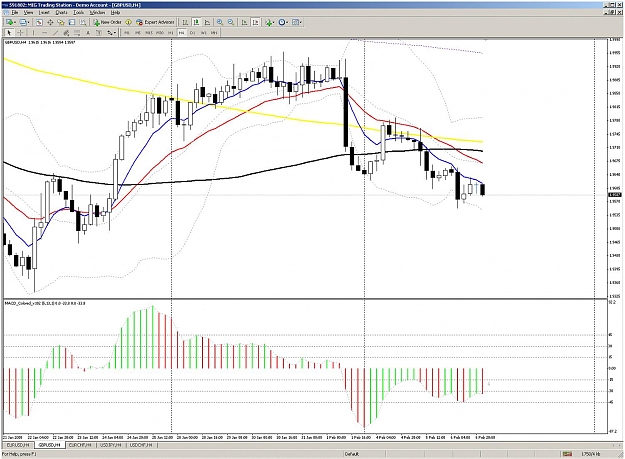Click the Arrows drawing tool icon
The image size is (625, 459).
point(109,33)
